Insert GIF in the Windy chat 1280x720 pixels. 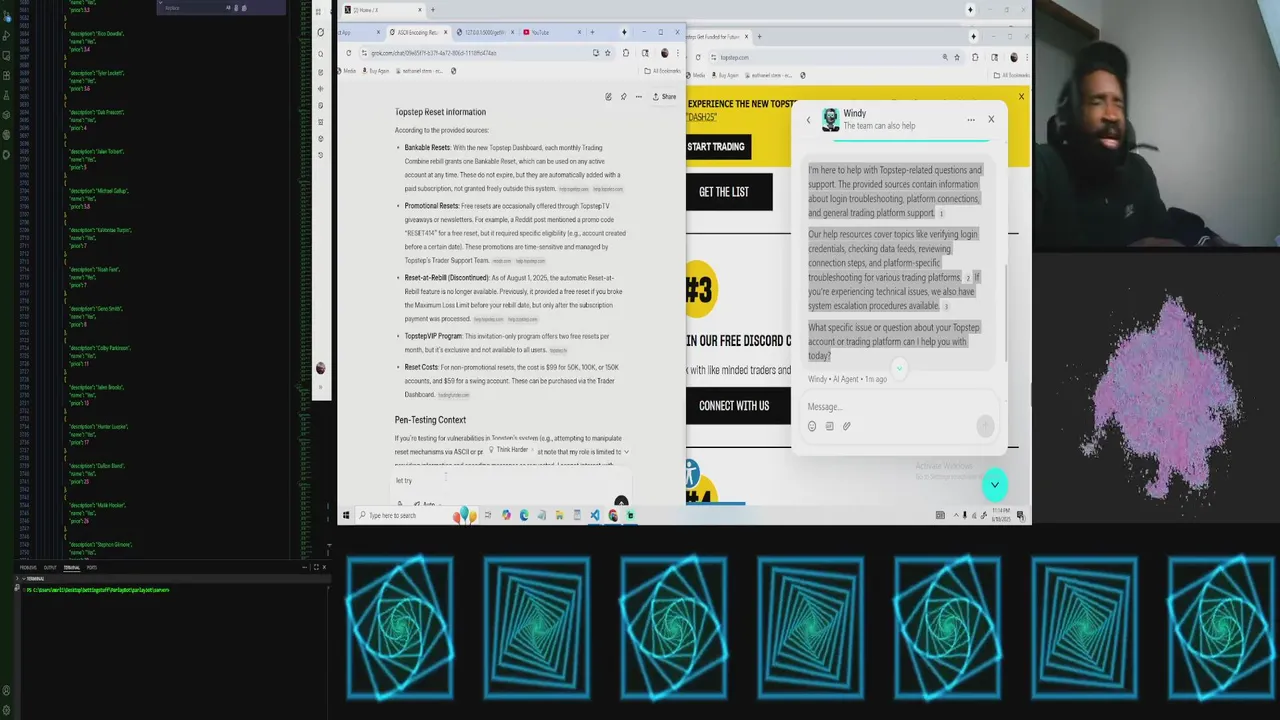click(829, 426)
